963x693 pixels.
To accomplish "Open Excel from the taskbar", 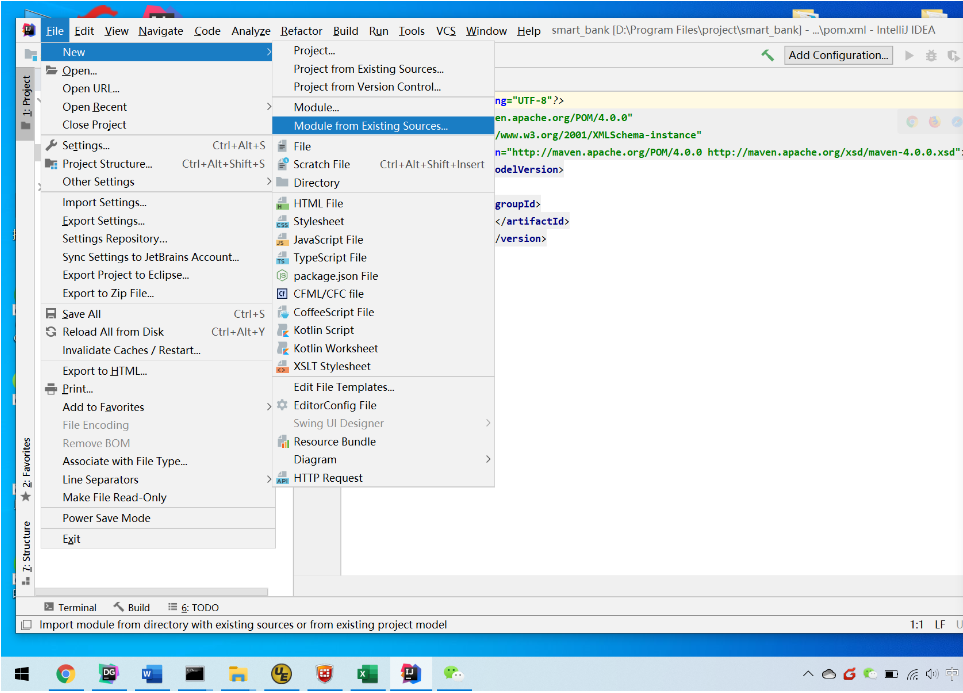I will 367,674.
